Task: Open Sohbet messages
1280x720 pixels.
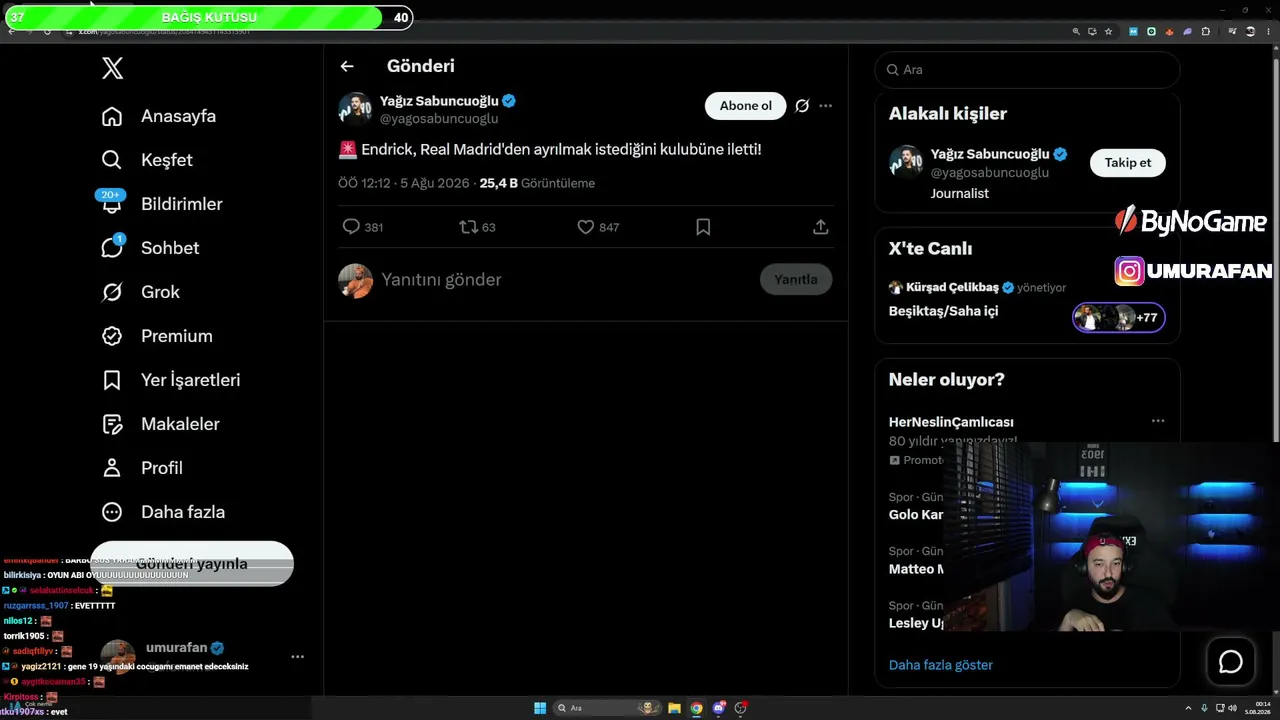Action: pyautogui.click(x=150, y=248)
